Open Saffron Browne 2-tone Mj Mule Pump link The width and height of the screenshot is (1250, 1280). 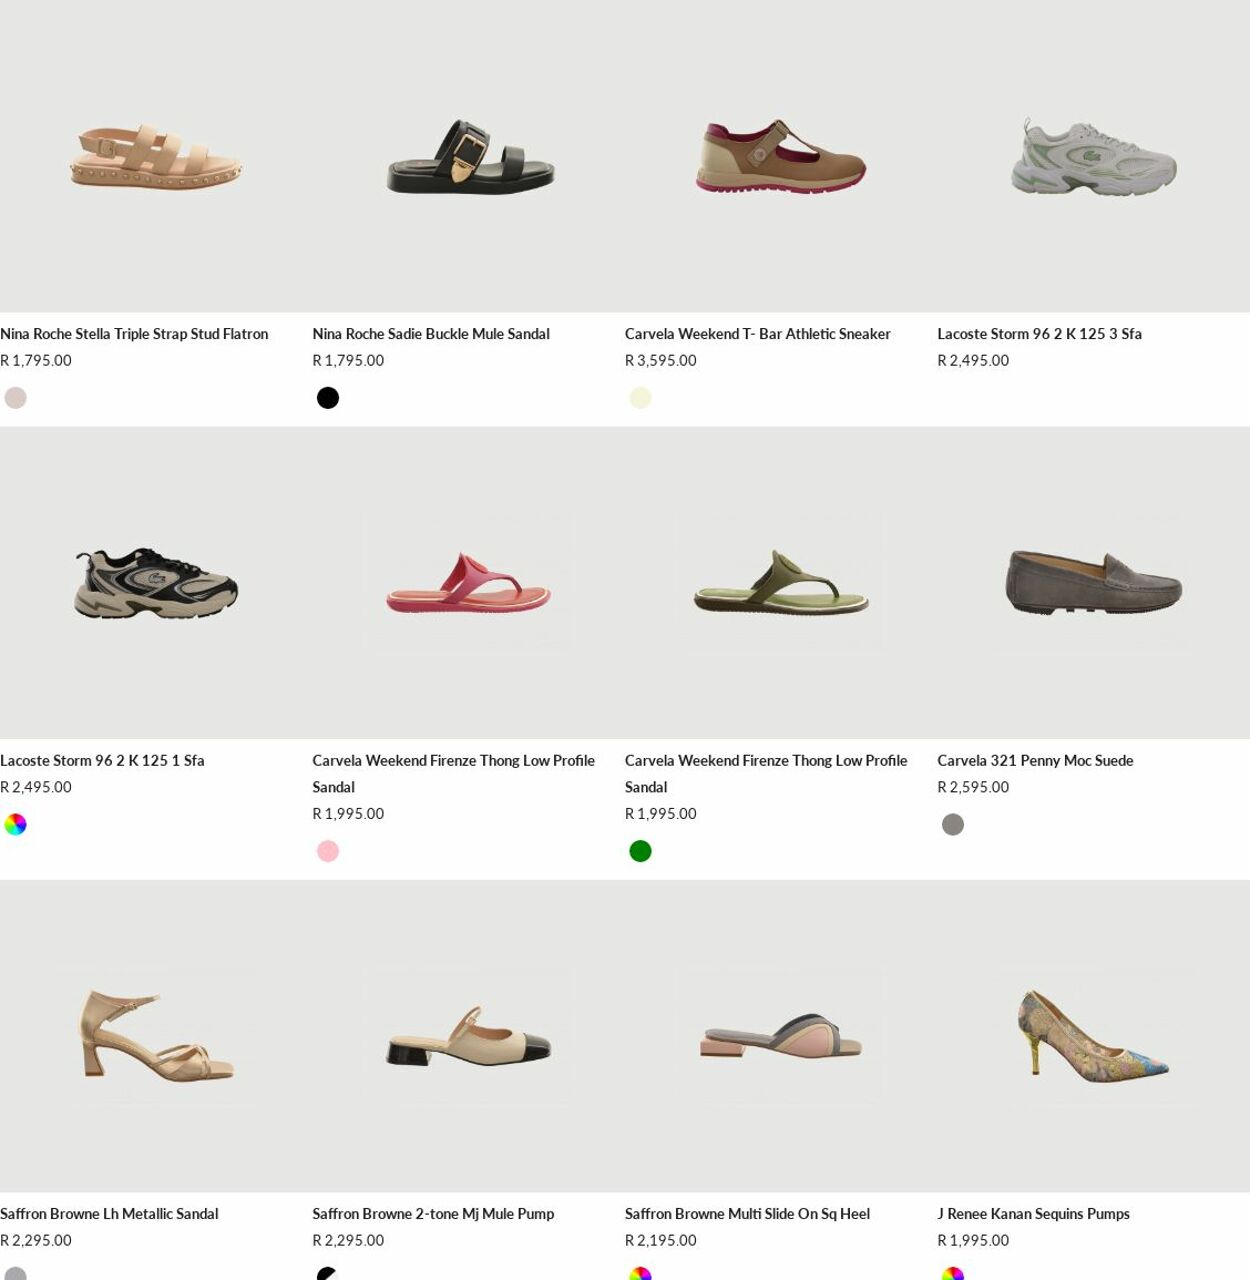(433, 1214)
